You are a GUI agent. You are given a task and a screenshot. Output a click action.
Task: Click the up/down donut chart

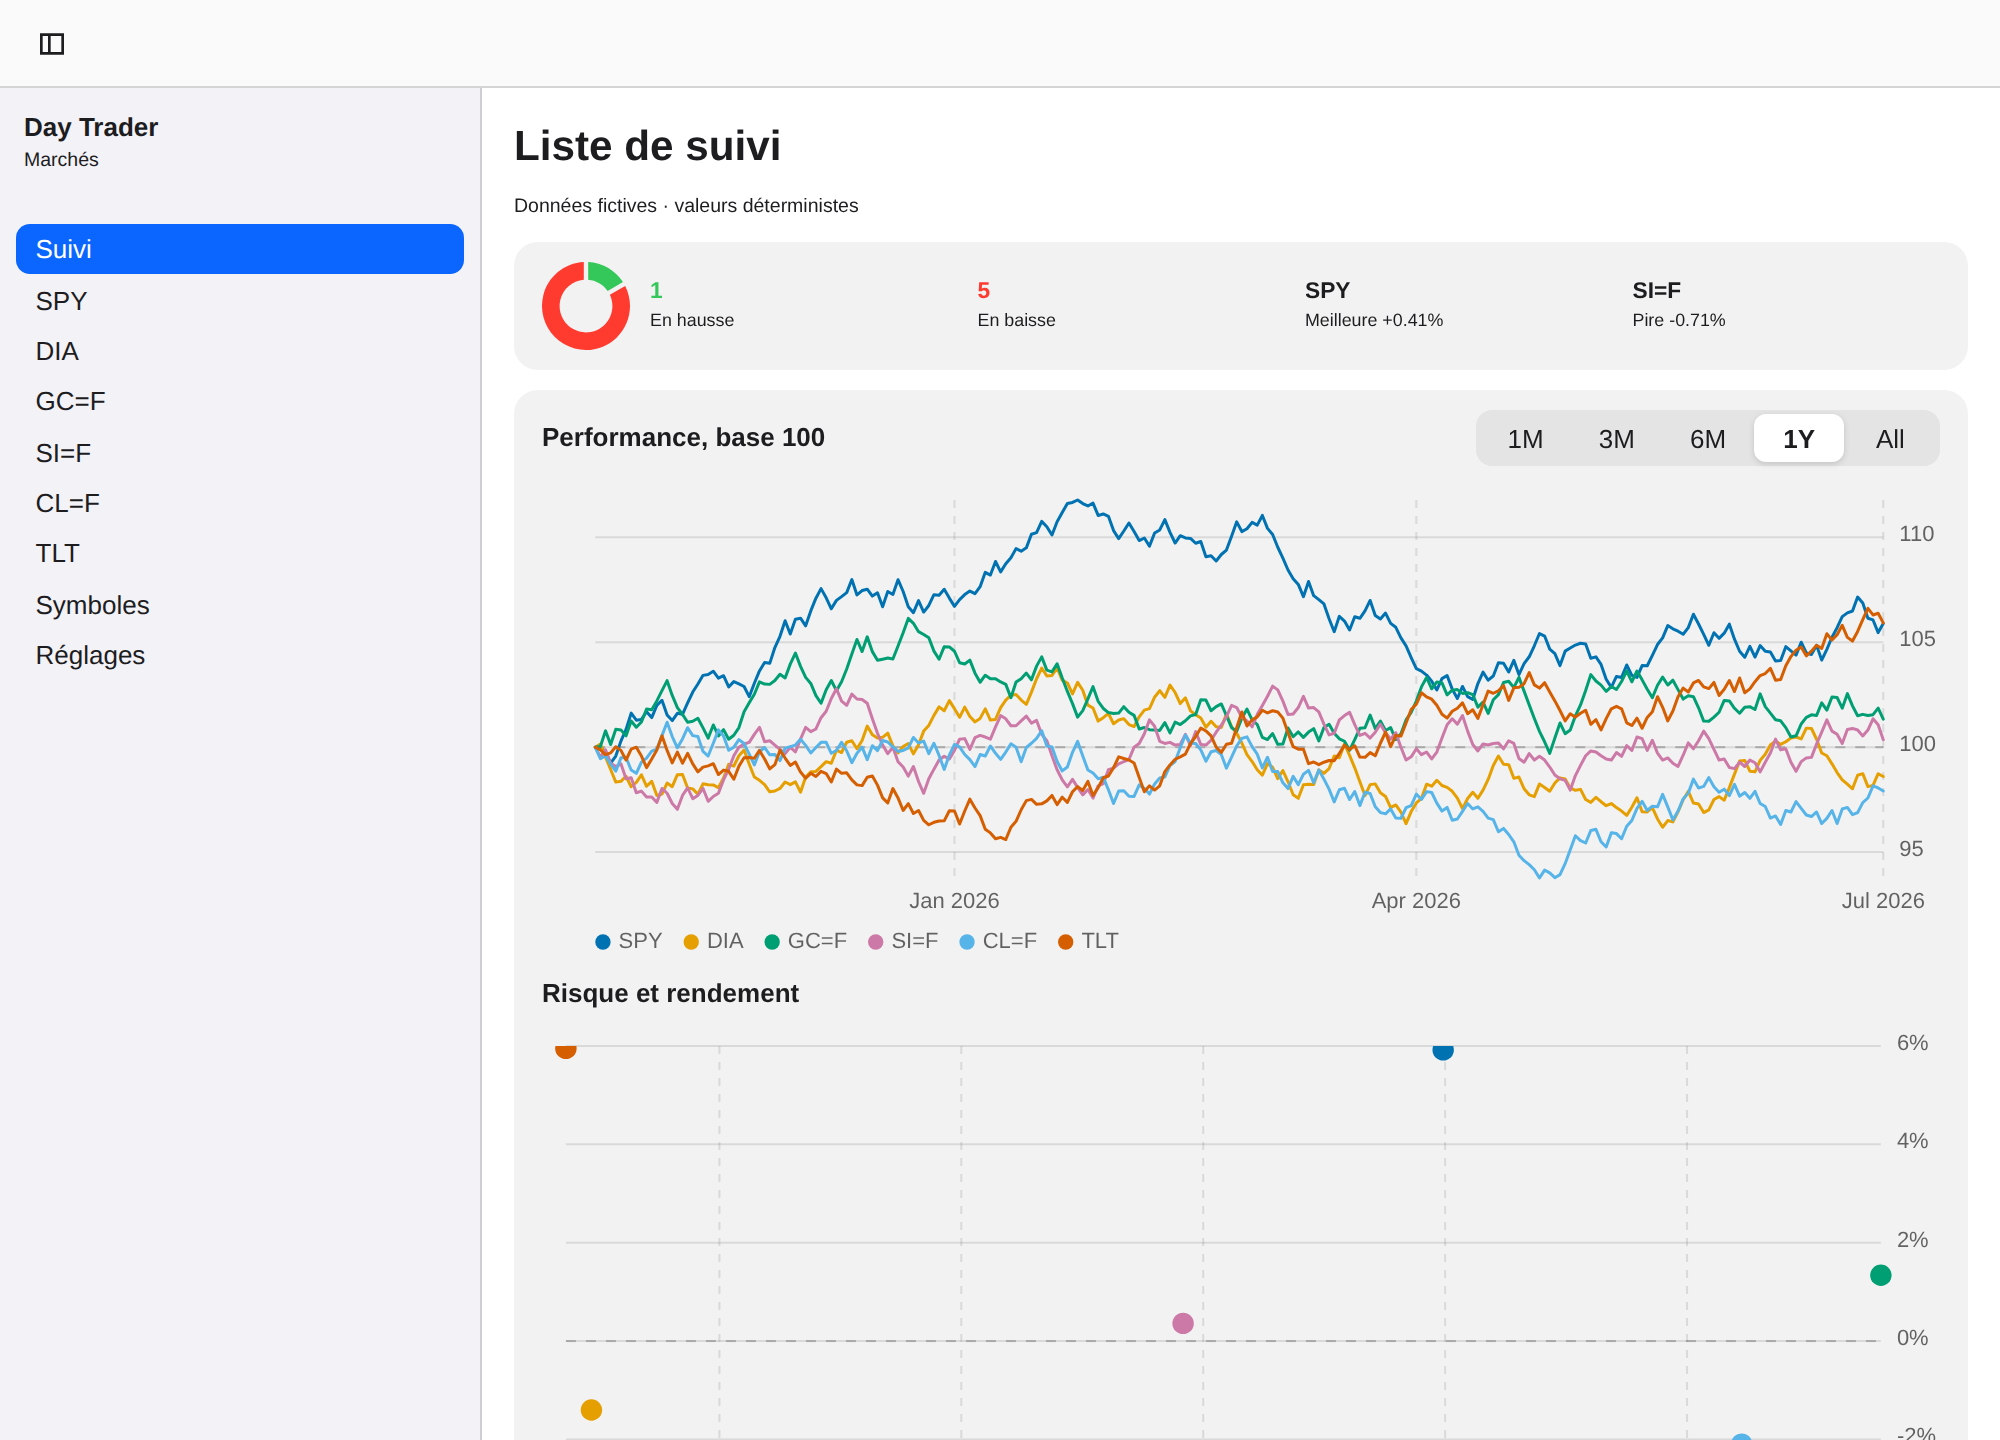(586, 306)
